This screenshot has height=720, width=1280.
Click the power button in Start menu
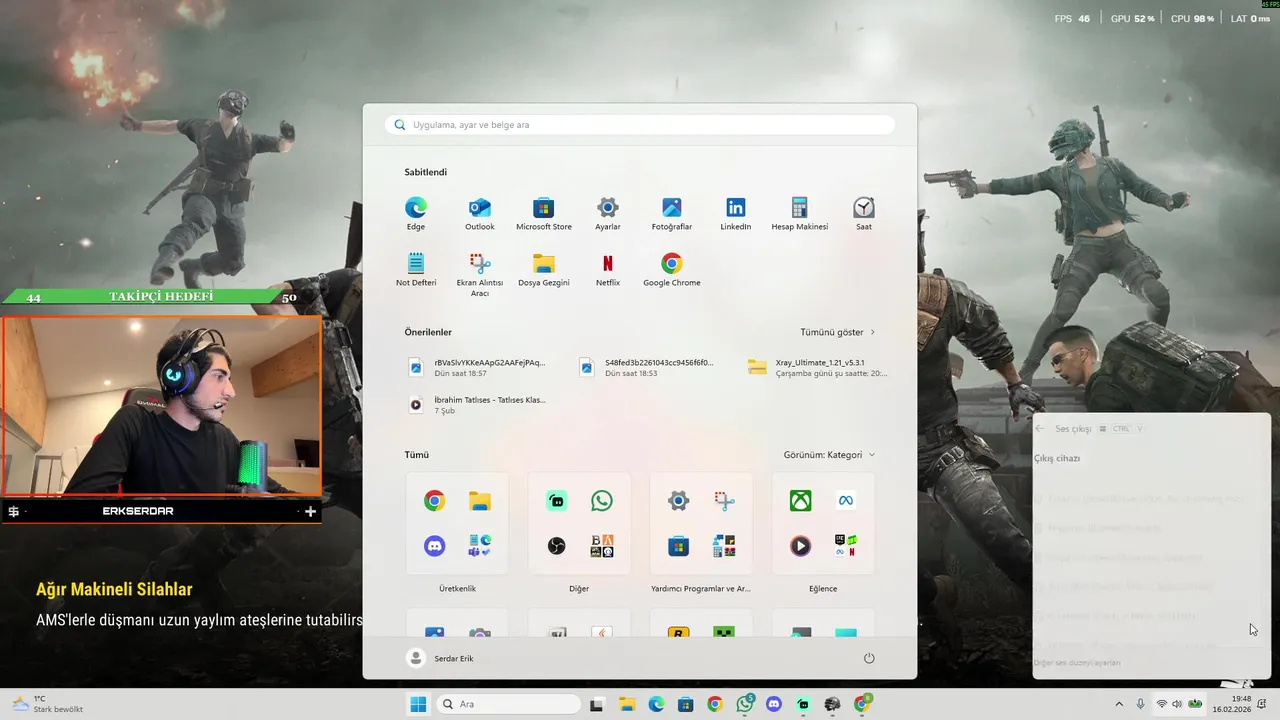tap(869, 658)
